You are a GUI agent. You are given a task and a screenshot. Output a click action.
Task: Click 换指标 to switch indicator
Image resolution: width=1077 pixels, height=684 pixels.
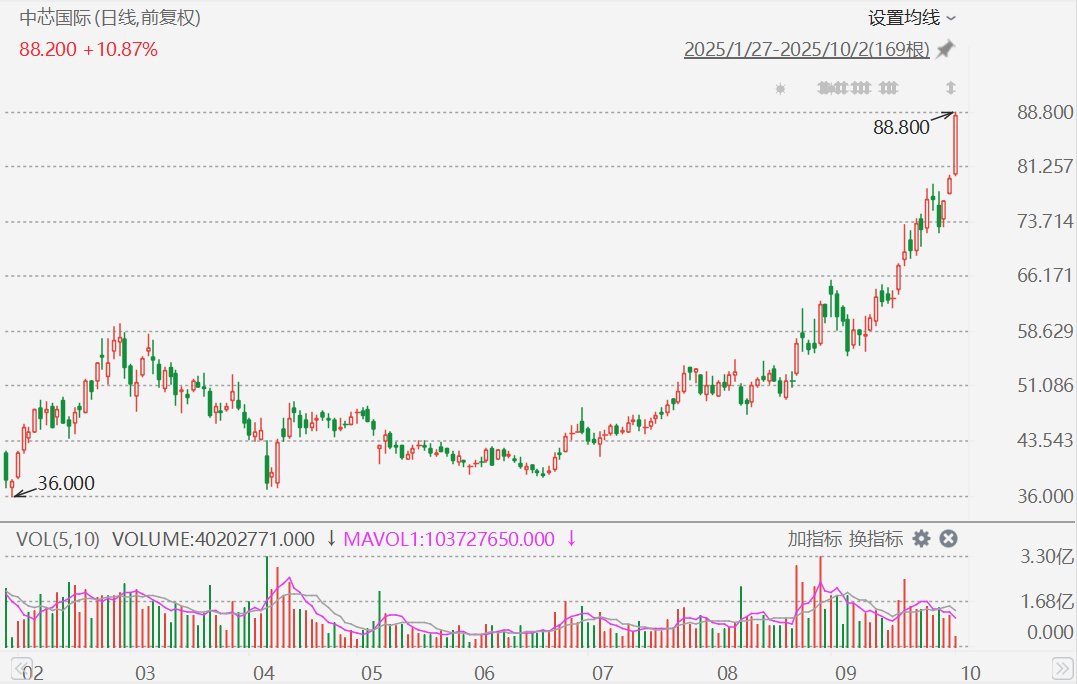876,539
